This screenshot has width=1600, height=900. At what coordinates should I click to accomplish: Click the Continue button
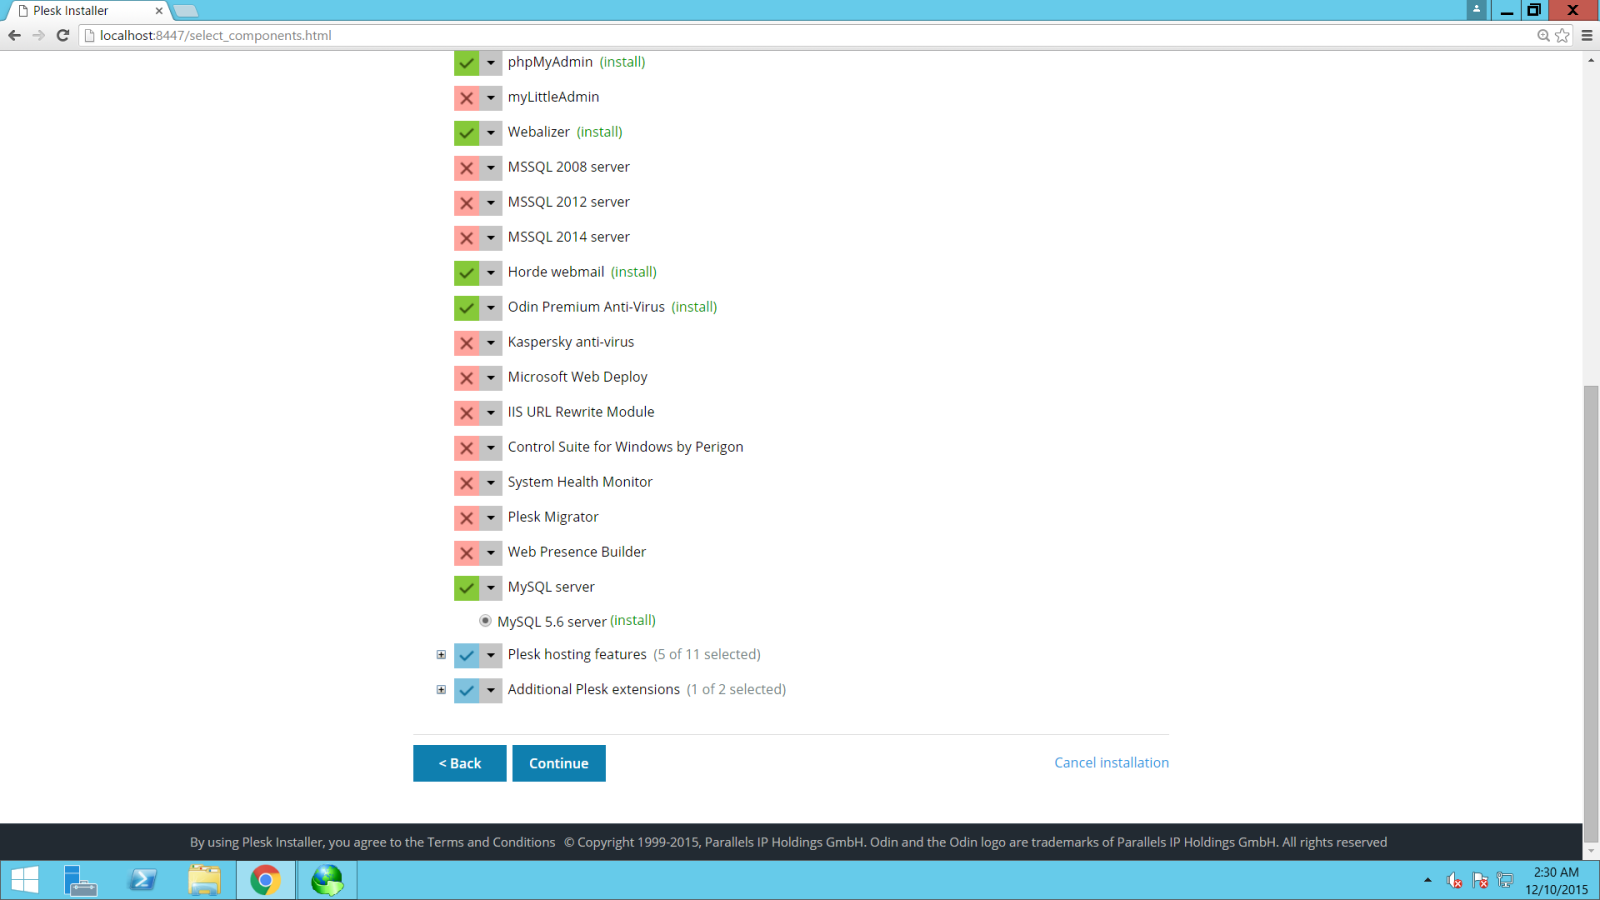[559, 763]
